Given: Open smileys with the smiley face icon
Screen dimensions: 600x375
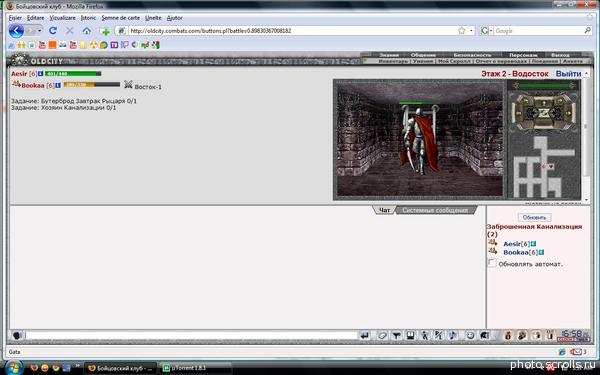Looking at the screenshot, I should (470, 335).
